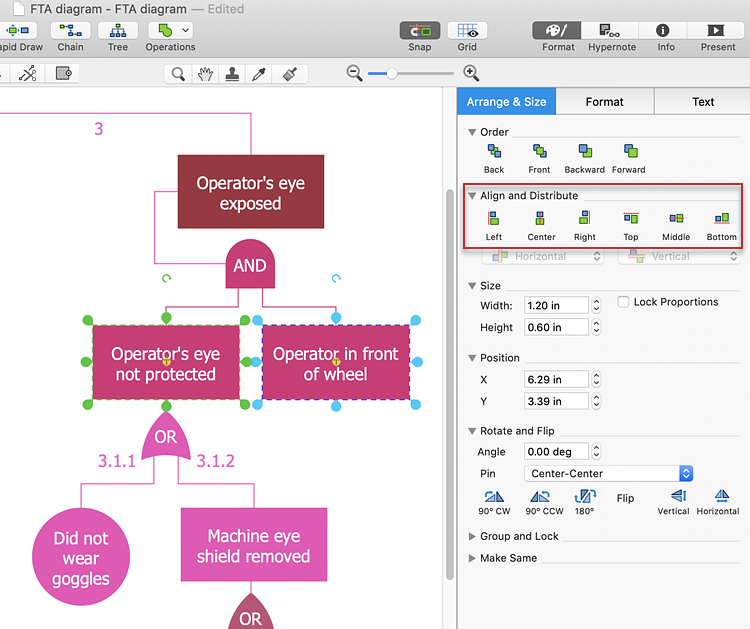Select the hand pan tool

coord(205,73)
